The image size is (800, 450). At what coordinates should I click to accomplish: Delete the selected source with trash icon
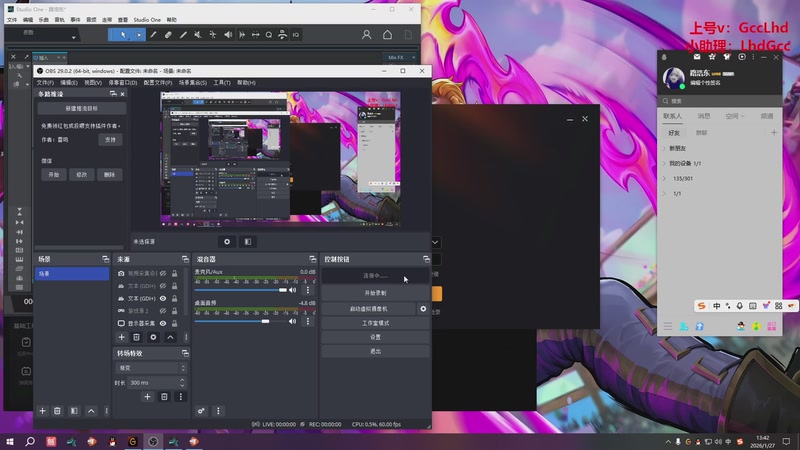coord(137,338)
